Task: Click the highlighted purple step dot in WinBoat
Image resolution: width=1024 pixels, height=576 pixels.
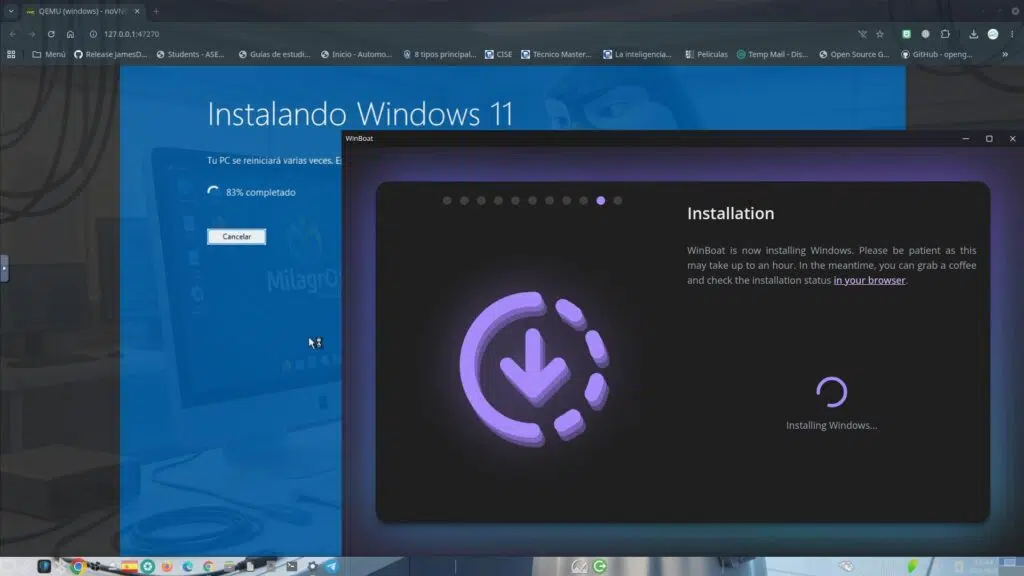Action: click(x=601, y=200)
